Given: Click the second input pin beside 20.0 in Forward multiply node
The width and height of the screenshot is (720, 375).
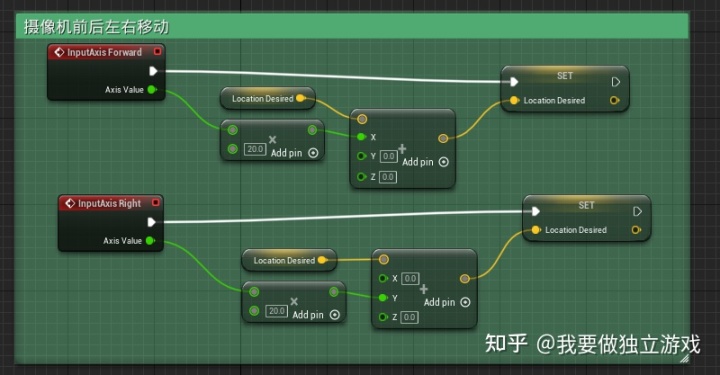Looking at the screenshot, I should 233,149.
